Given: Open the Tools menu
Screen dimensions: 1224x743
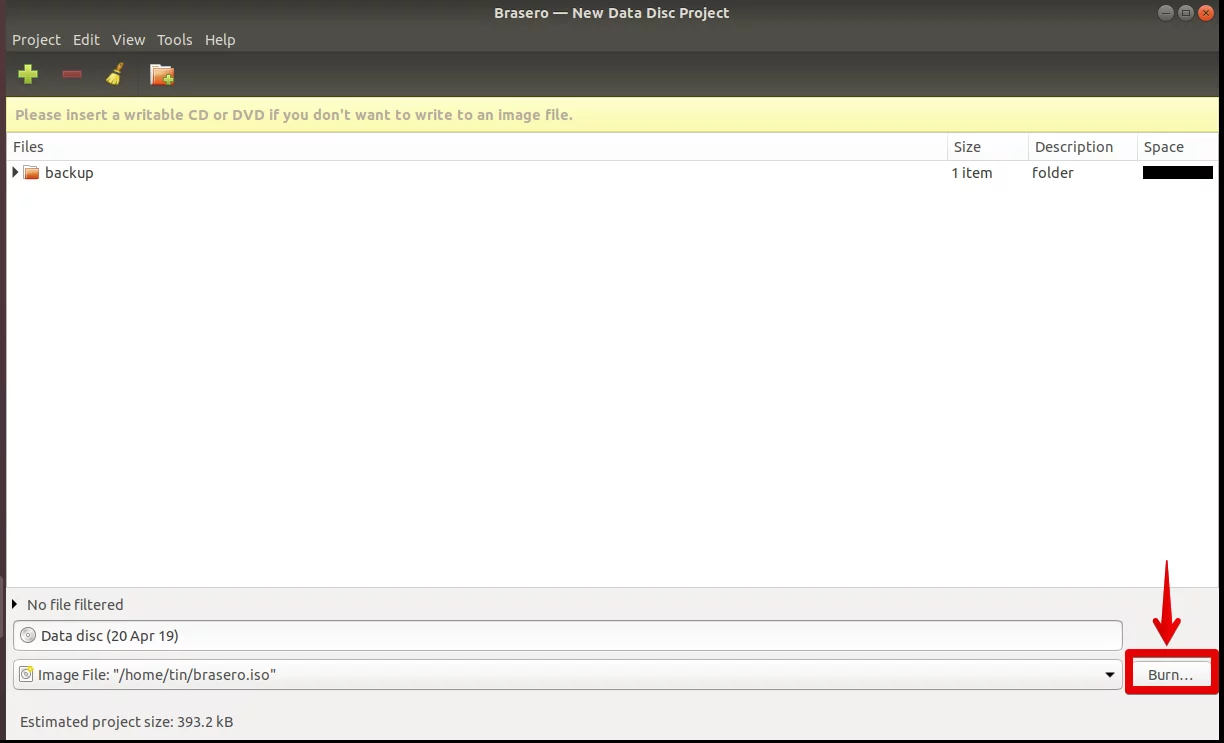Looking at the screenshot, I should tap(174, 40).
